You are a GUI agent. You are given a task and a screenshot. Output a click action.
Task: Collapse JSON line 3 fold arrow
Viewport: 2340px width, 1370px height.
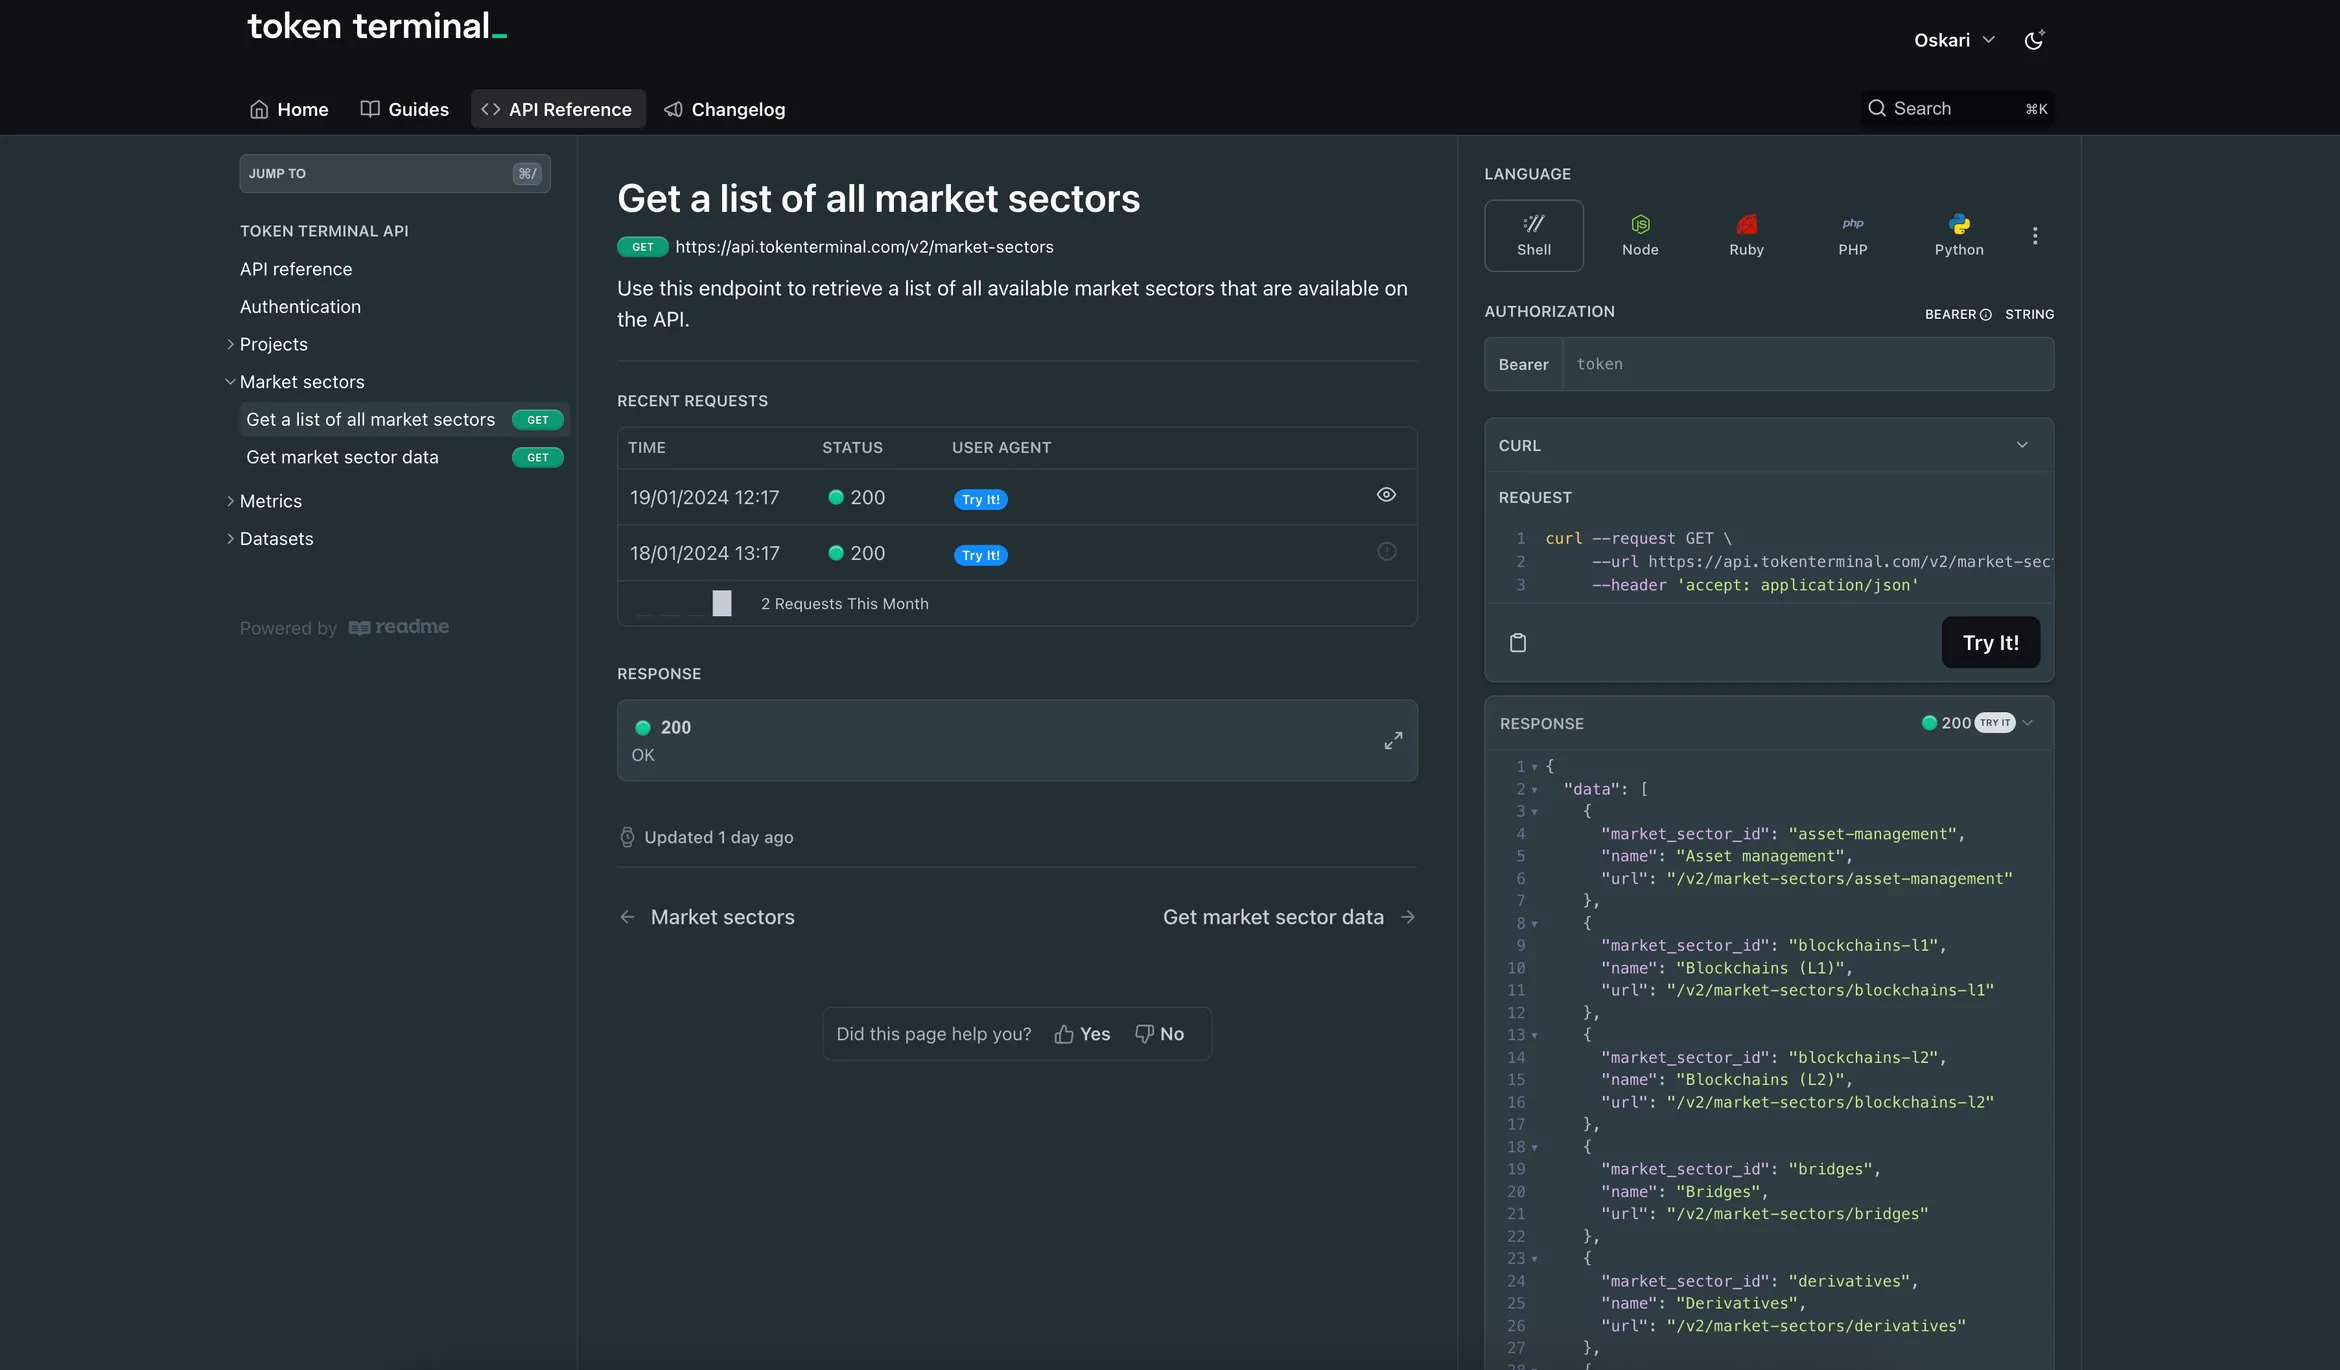[x=1534, y=812]
